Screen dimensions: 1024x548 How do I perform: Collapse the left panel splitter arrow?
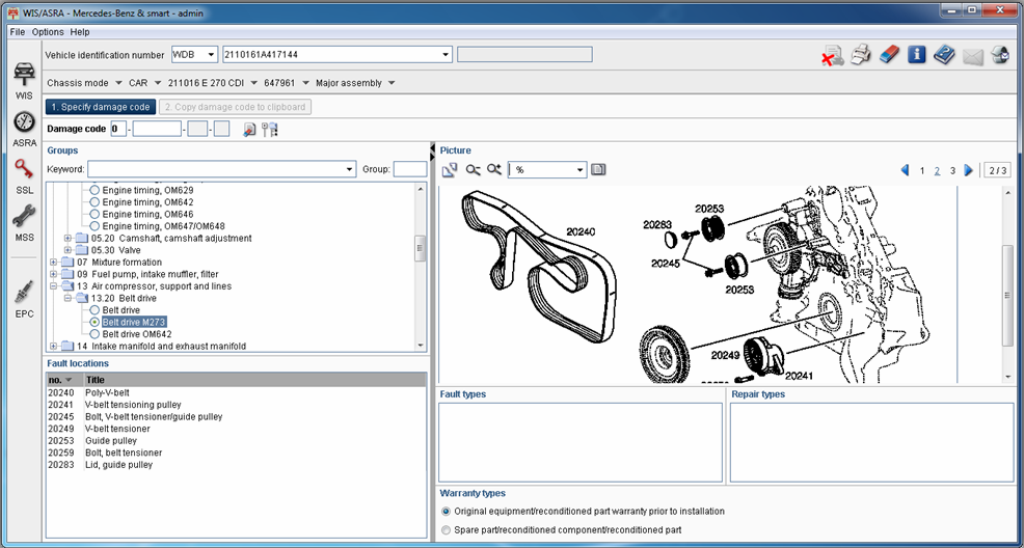tap(432, 148)
